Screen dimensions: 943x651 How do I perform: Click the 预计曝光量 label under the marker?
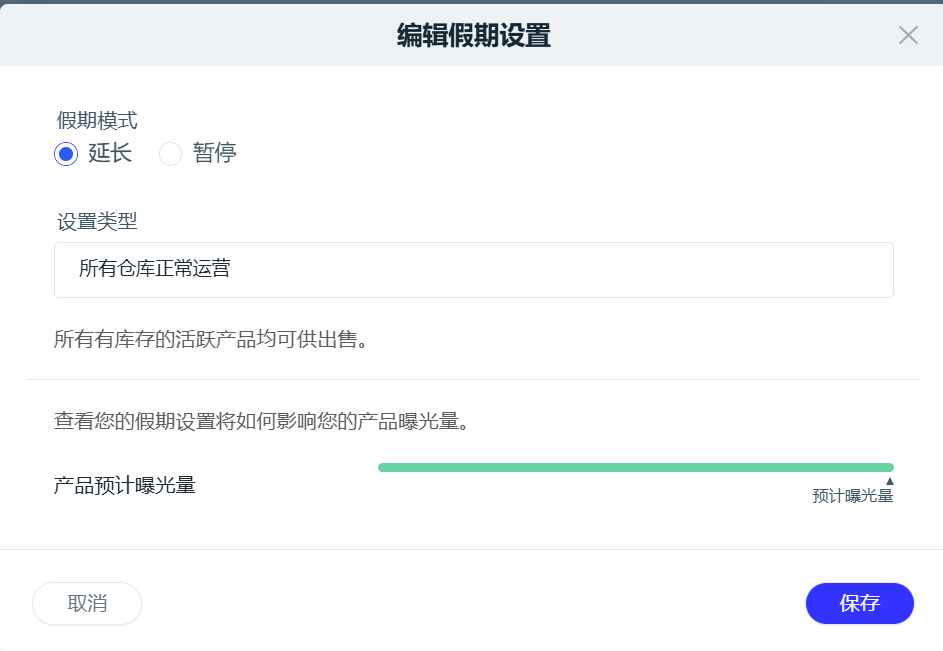[x=852, y=496]
